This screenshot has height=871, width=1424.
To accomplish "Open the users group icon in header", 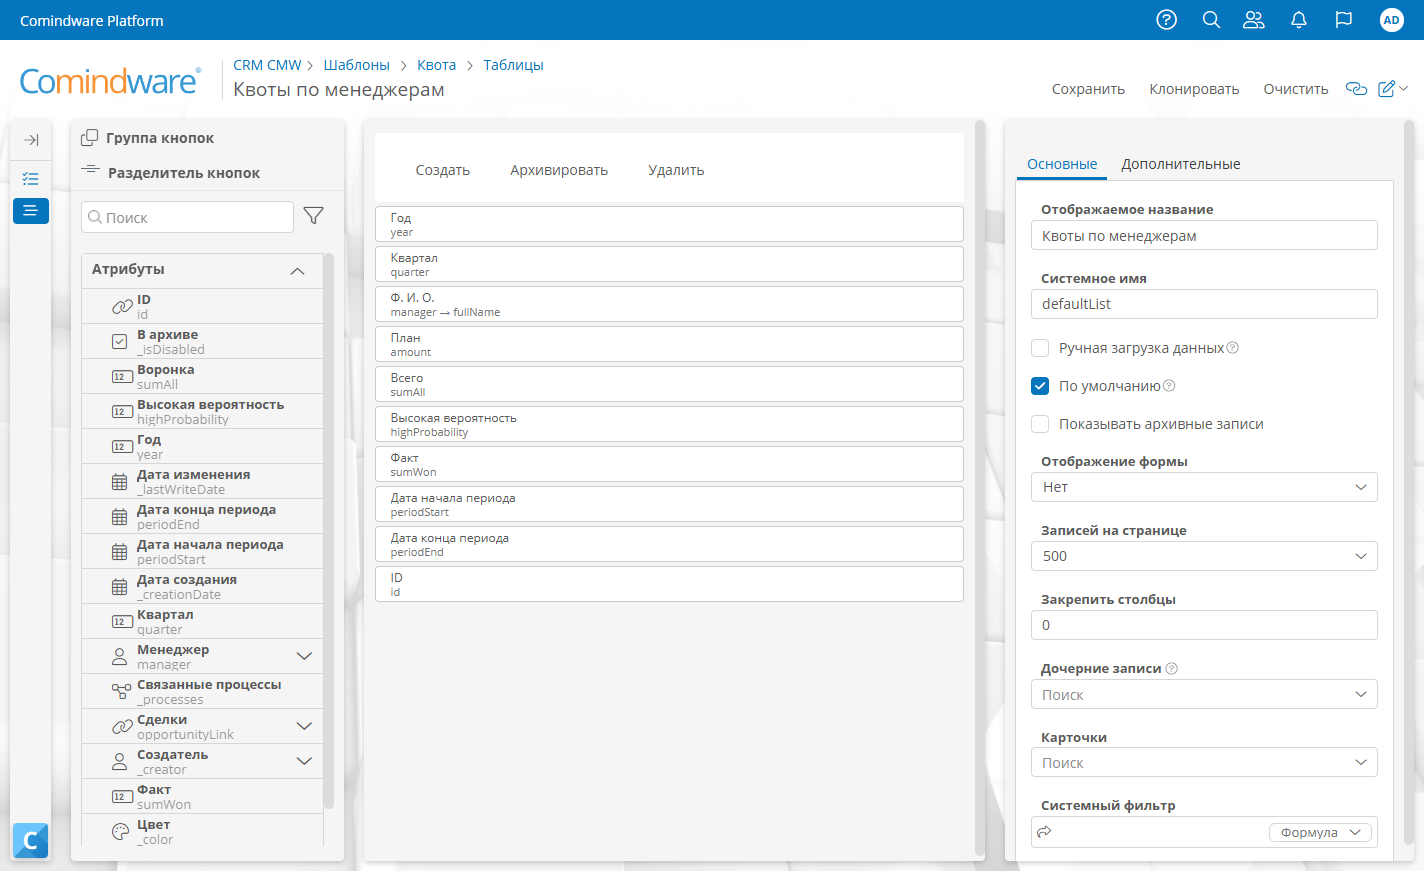I will 1254,20.
